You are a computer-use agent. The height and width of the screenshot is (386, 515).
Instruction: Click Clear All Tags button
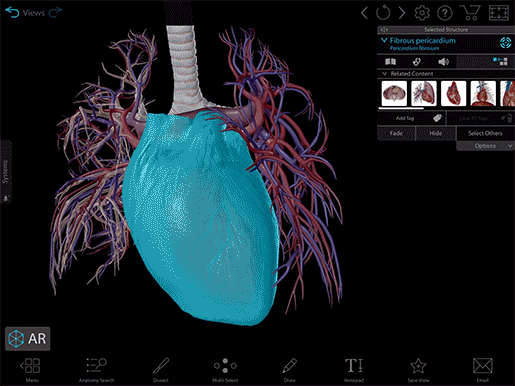[x=481, y=118]
